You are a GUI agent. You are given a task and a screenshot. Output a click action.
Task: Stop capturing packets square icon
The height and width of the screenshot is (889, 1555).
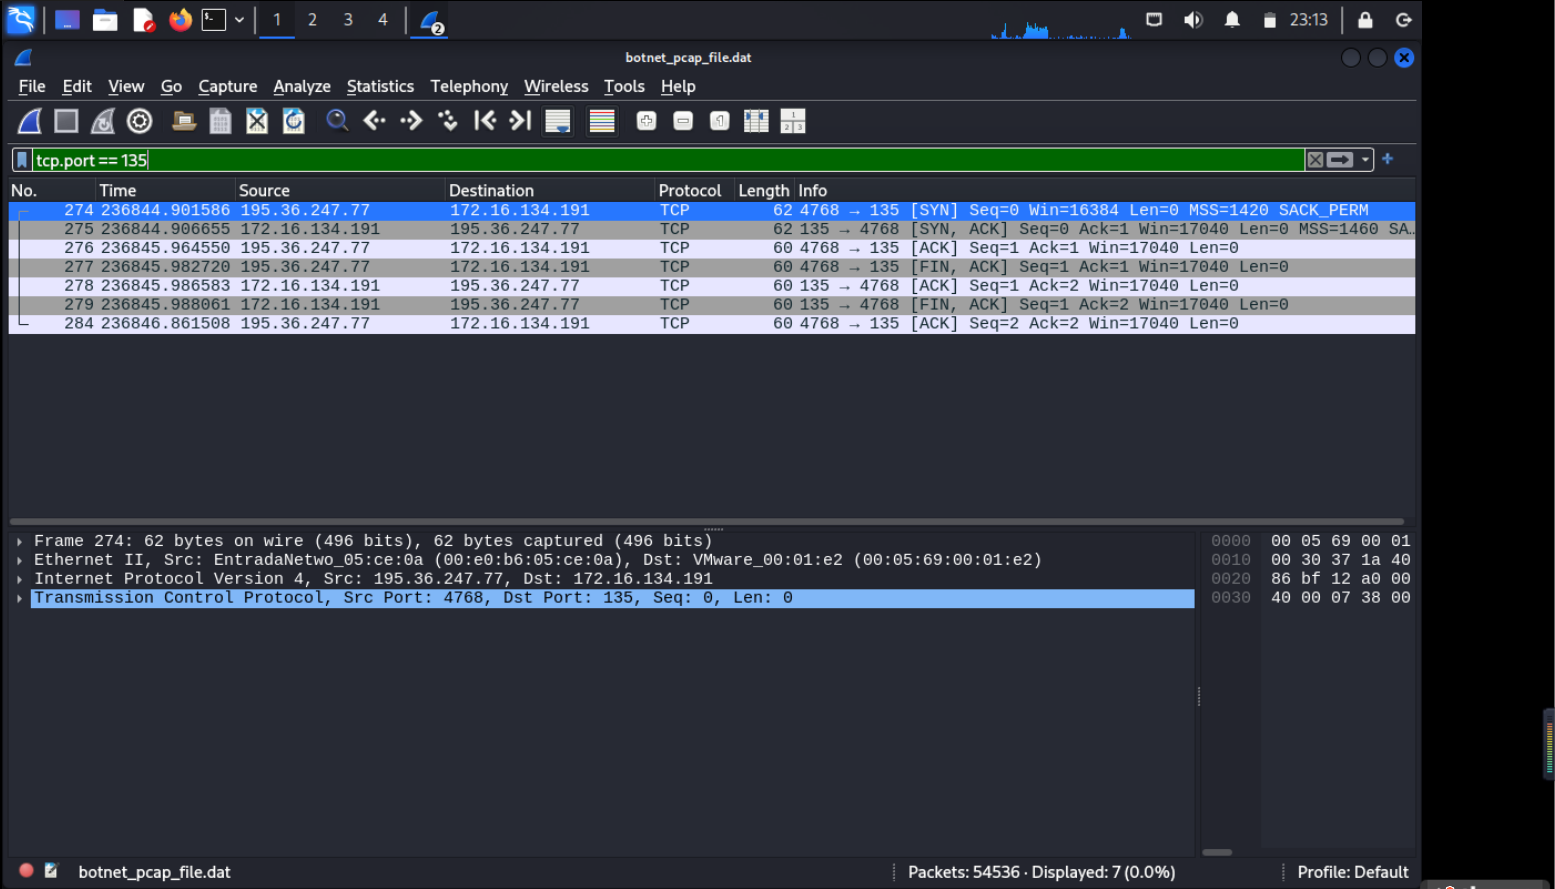66,121
